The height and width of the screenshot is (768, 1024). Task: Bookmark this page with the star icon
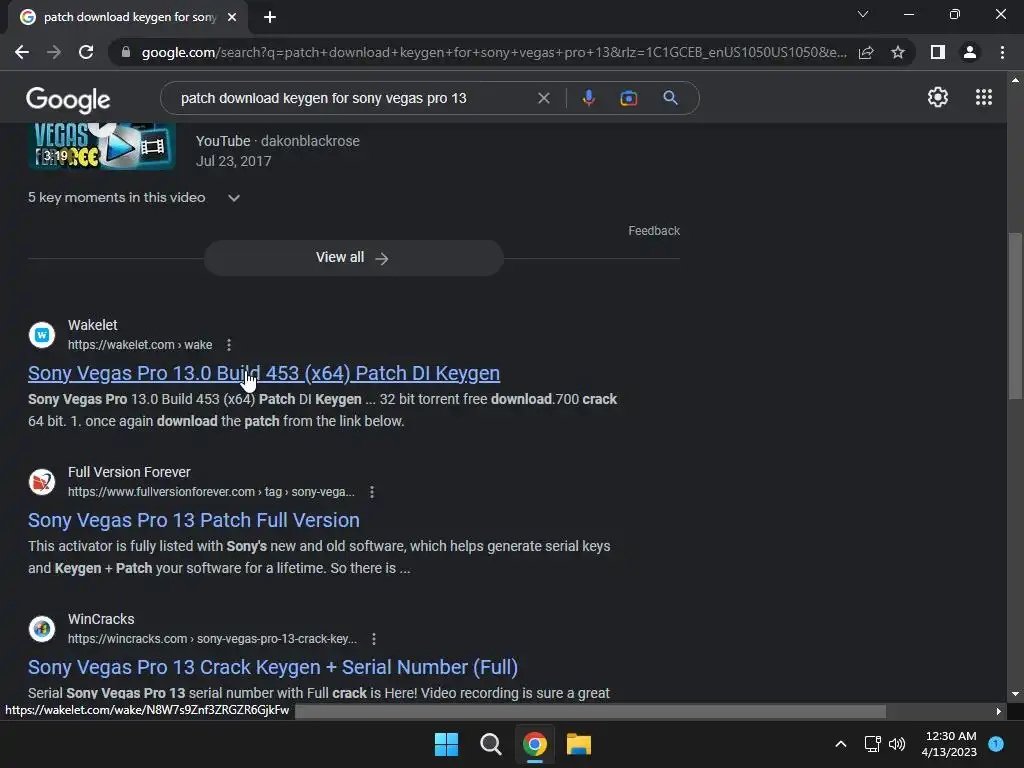point(898,52)
